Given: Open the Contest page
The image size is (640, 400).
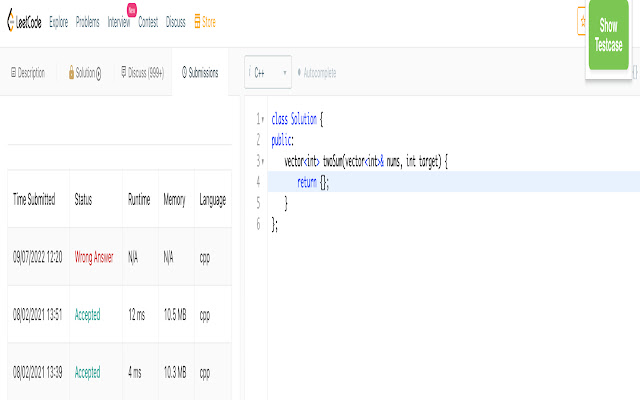Looking at the screenshot, I should [148, 22].
